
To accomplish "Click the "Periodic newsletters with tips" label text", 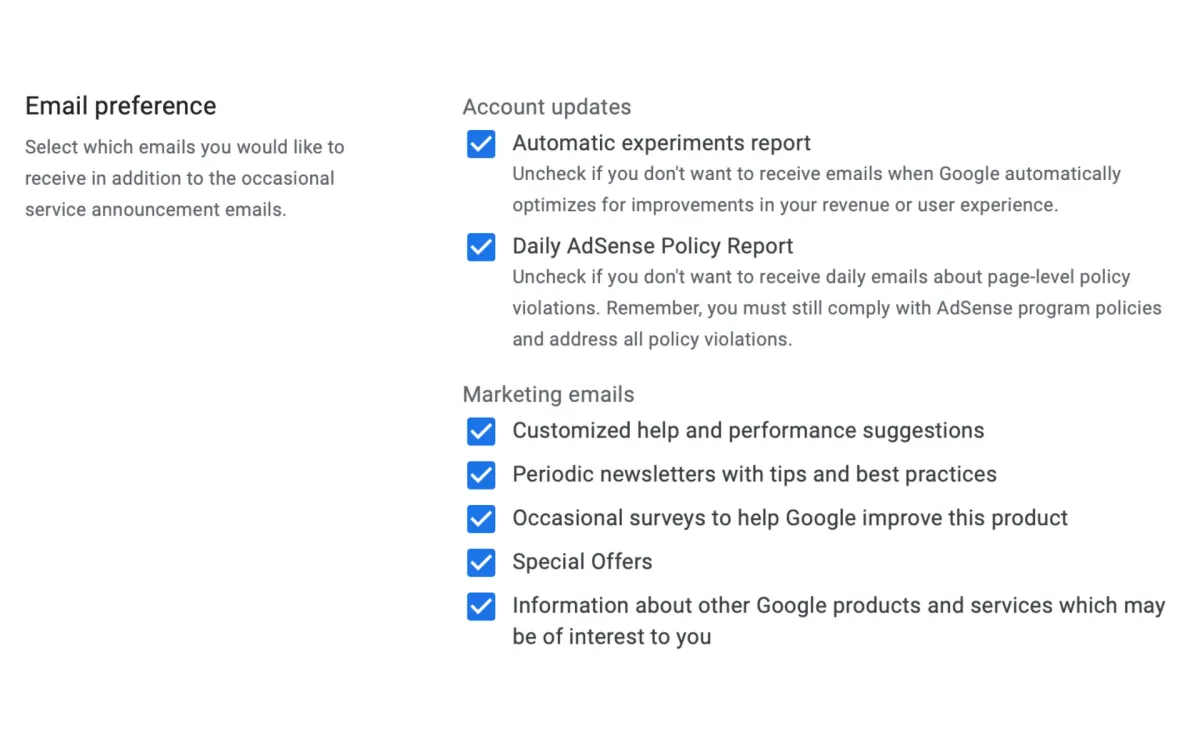I will click(x=754, y=474).
